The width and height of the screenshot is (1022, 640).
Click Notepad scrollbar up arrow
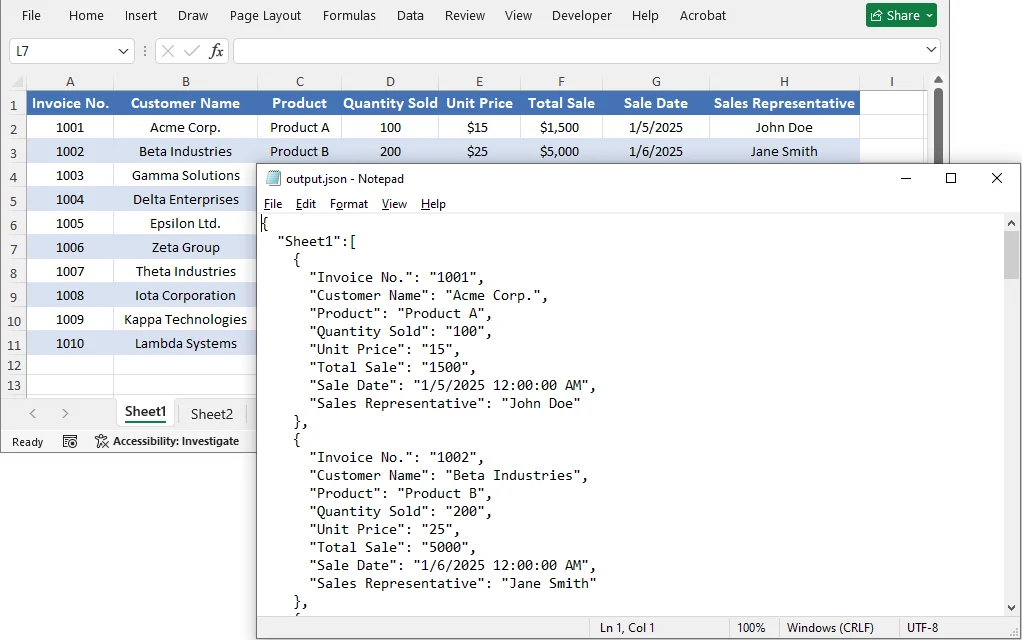pos(1011,223)
